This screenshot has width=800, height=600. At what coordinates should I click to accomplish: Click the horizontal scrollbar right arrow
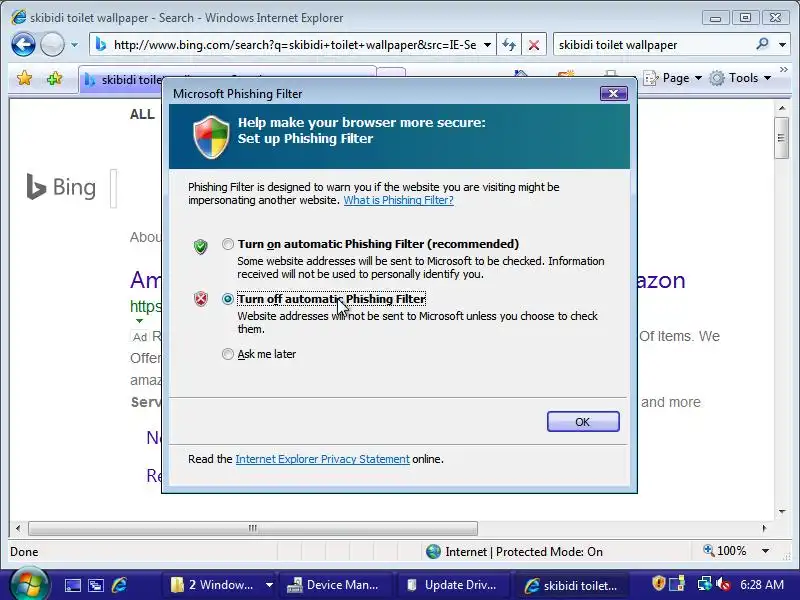pyautogui.click(x=764, y=528)
